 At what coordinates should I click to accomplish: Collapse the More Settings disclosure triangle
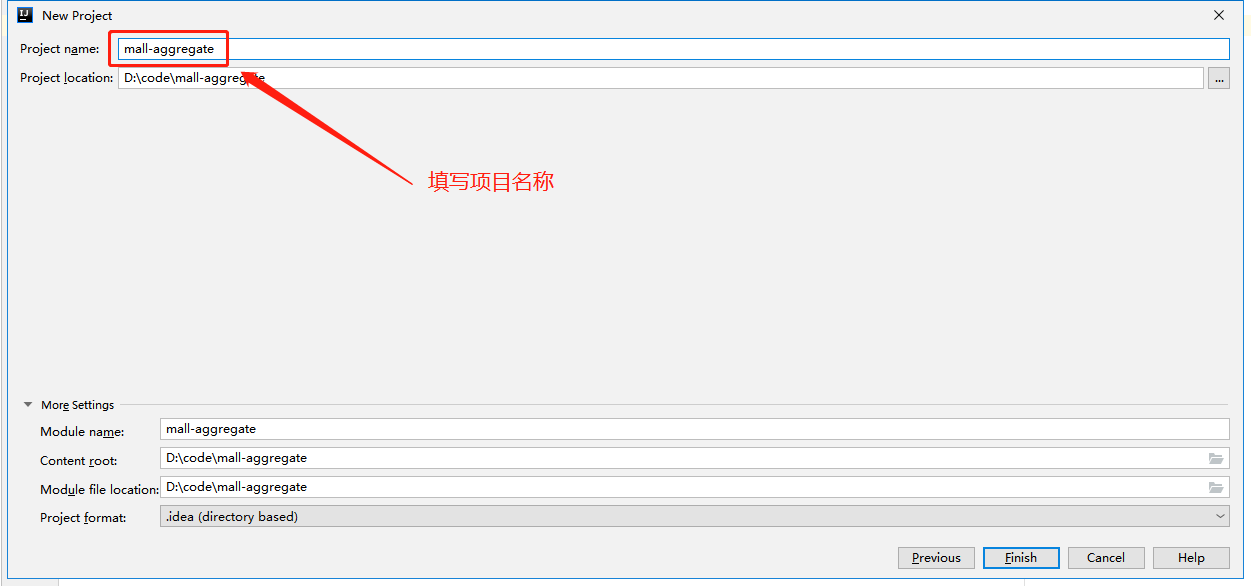click(x=28, y=405)
